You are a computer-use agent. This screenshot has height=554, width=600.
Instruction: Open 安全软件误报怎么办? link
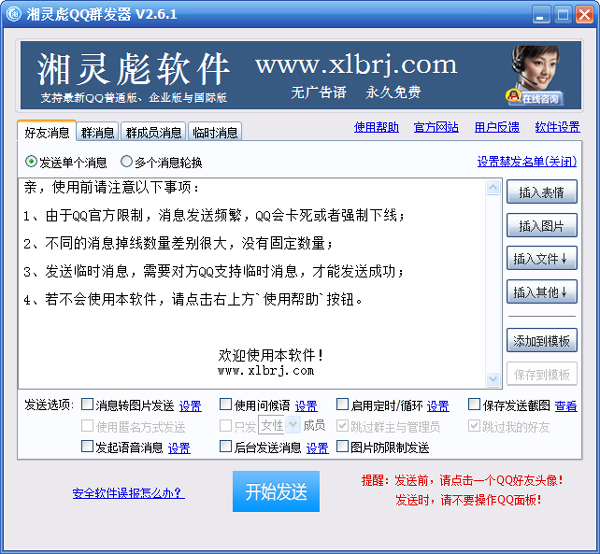[x=129, y=493]
